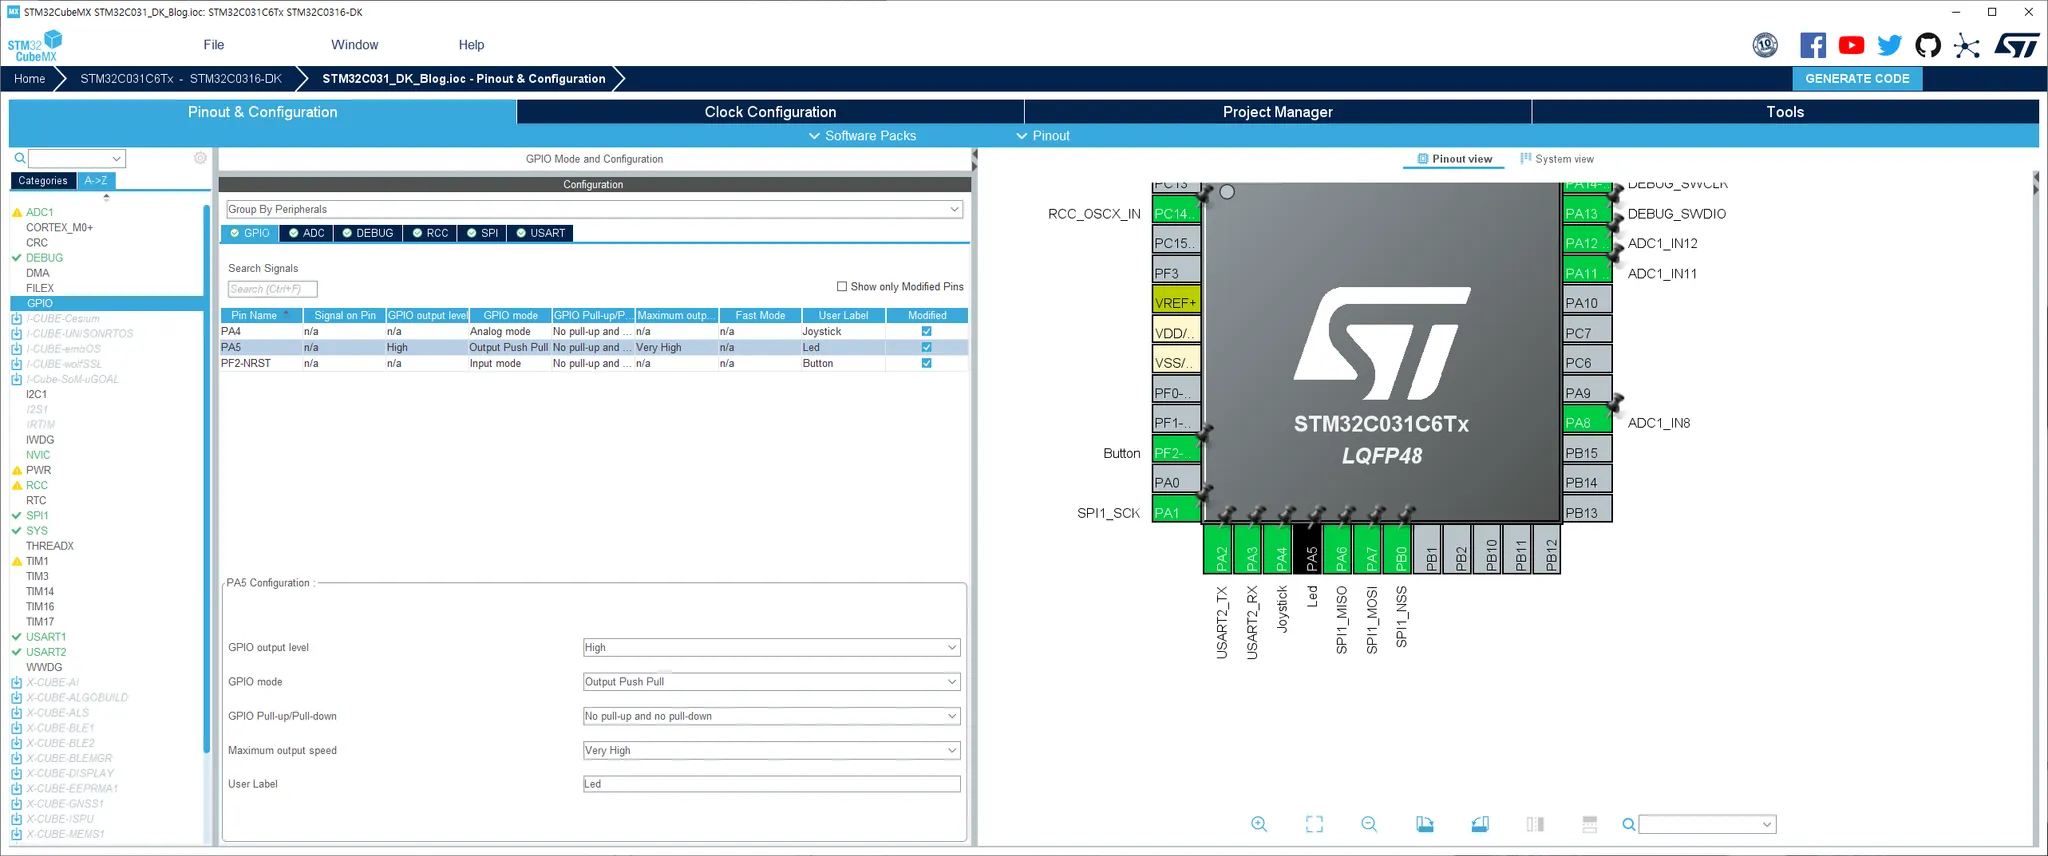Screen dimensions: 2048x856
Task: Open the Group By Peripherals dropdown
Action: click(x=594, y=209)
